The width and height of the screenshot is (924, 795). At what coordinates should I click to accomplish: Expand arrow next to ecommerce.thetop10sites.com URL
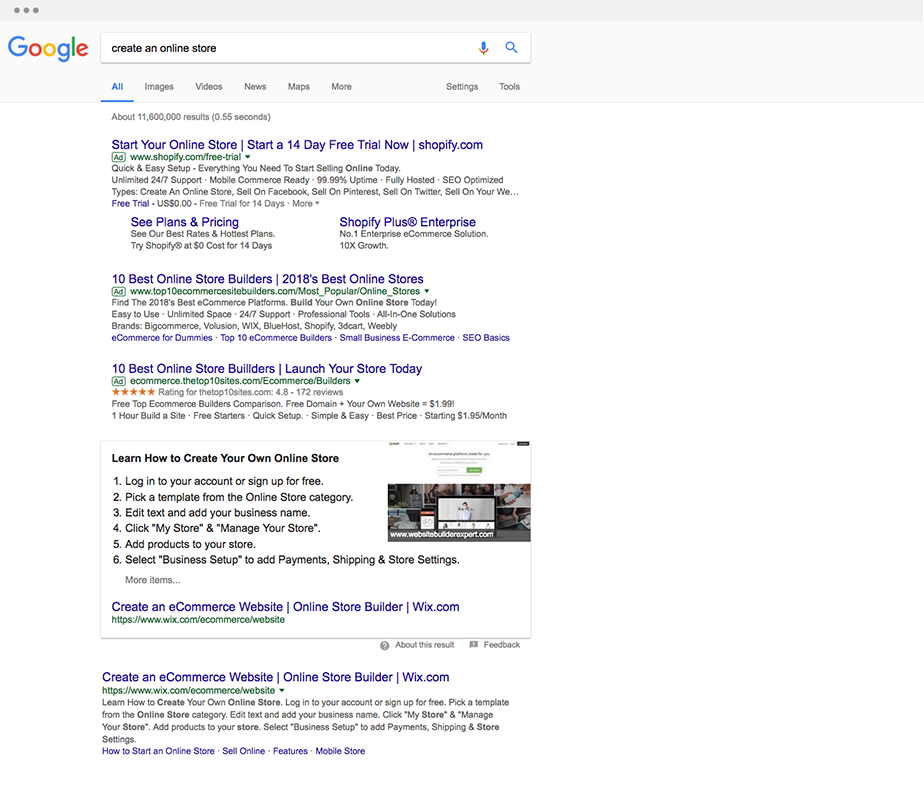coord(357,381)
